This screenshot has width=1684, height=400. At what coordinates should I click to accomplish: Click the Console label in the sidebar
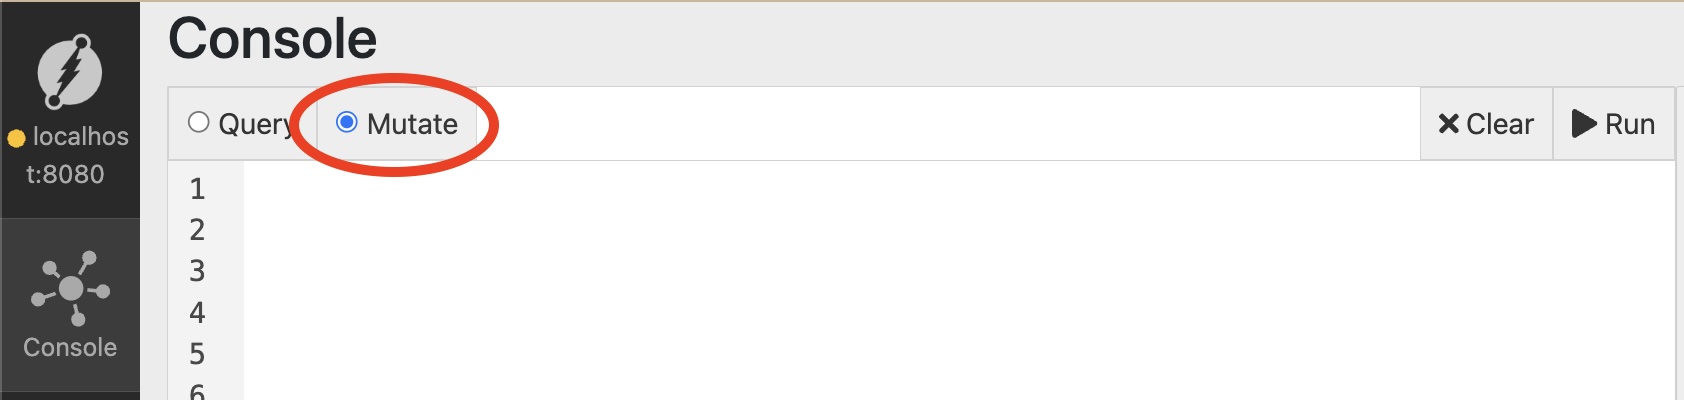point(70,347)
